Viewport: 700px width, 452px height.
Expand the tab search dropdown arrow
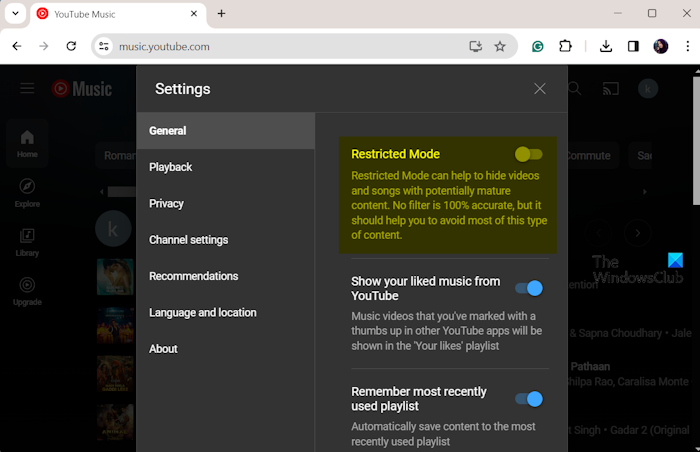click(x=16, y=14)
